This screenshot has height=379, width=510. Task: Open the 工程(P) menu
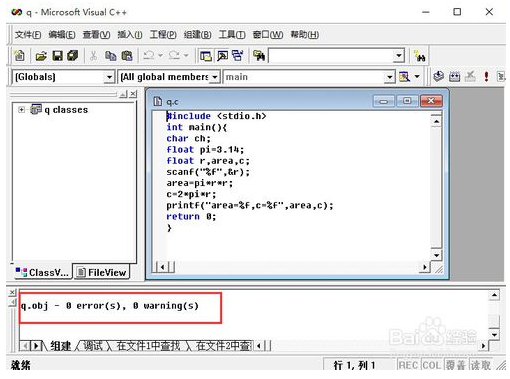coord(163,35)
